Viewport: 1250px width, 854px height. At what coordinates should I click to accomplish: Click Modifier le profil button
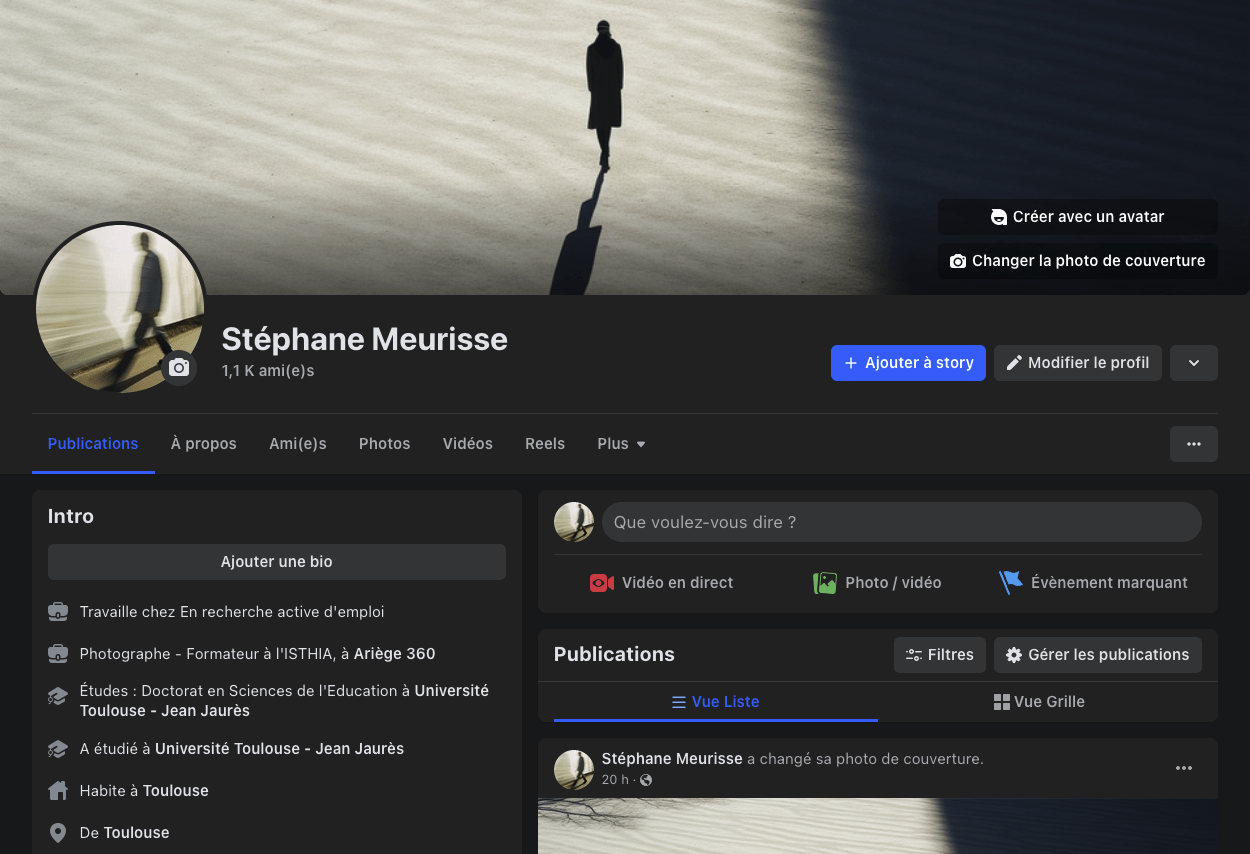click(x=1078, y=363)
